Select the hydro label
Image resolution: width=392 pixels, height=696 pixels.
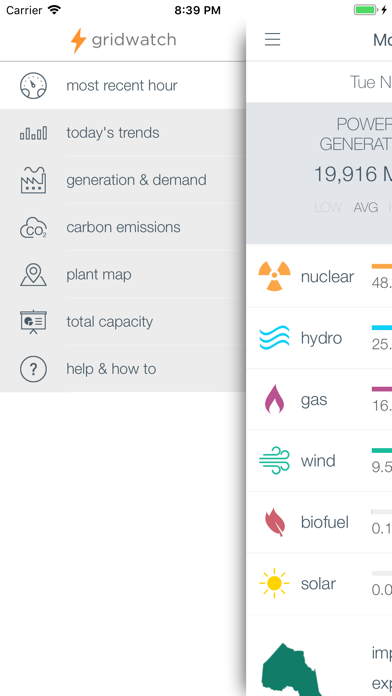[x=321, y=338]
